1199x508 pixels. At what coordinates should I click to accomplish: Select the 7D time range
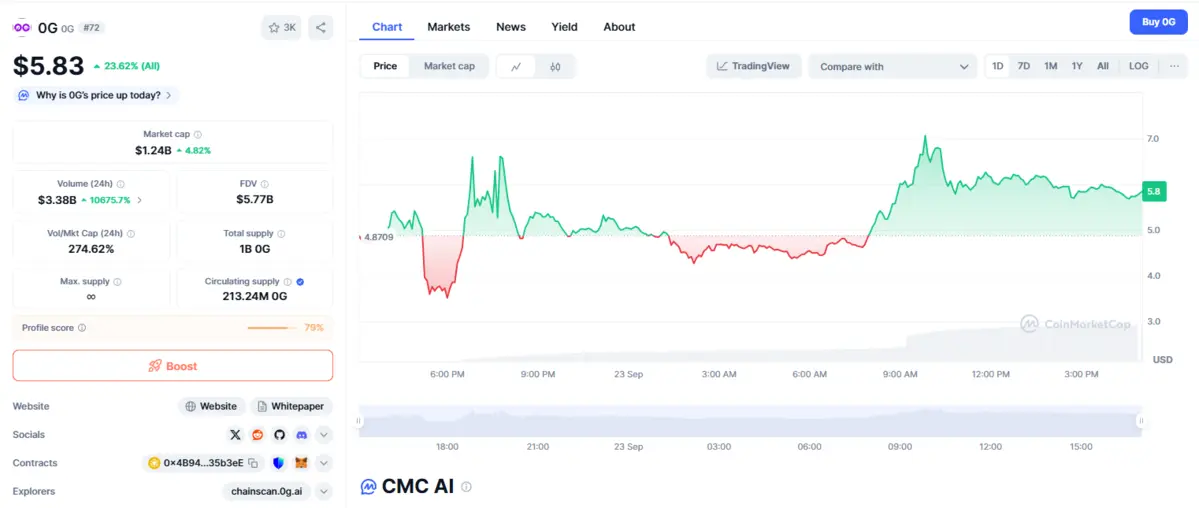(x=1024, y=66)
